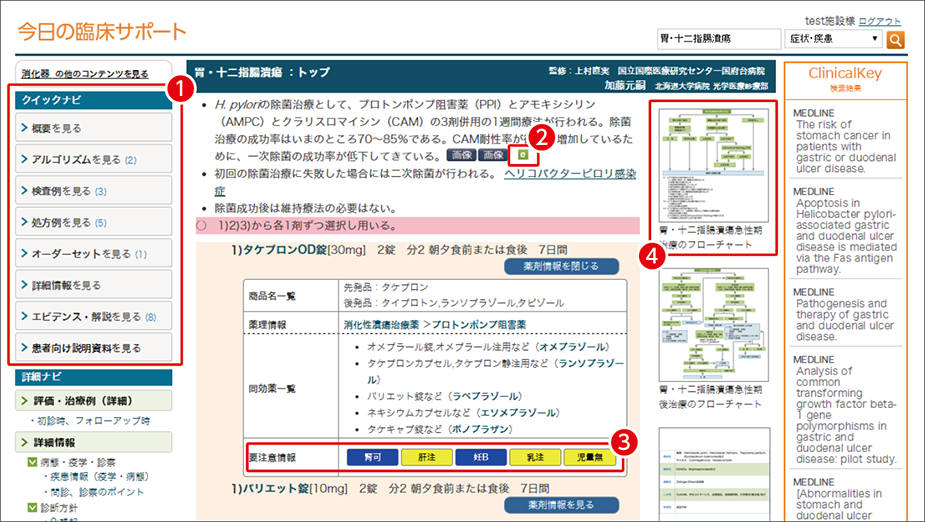
Task: Open MEDLINE 'Apoptosis in Helicobacter pylori' article
Action: pyautogui.click(x=845, y=236)
